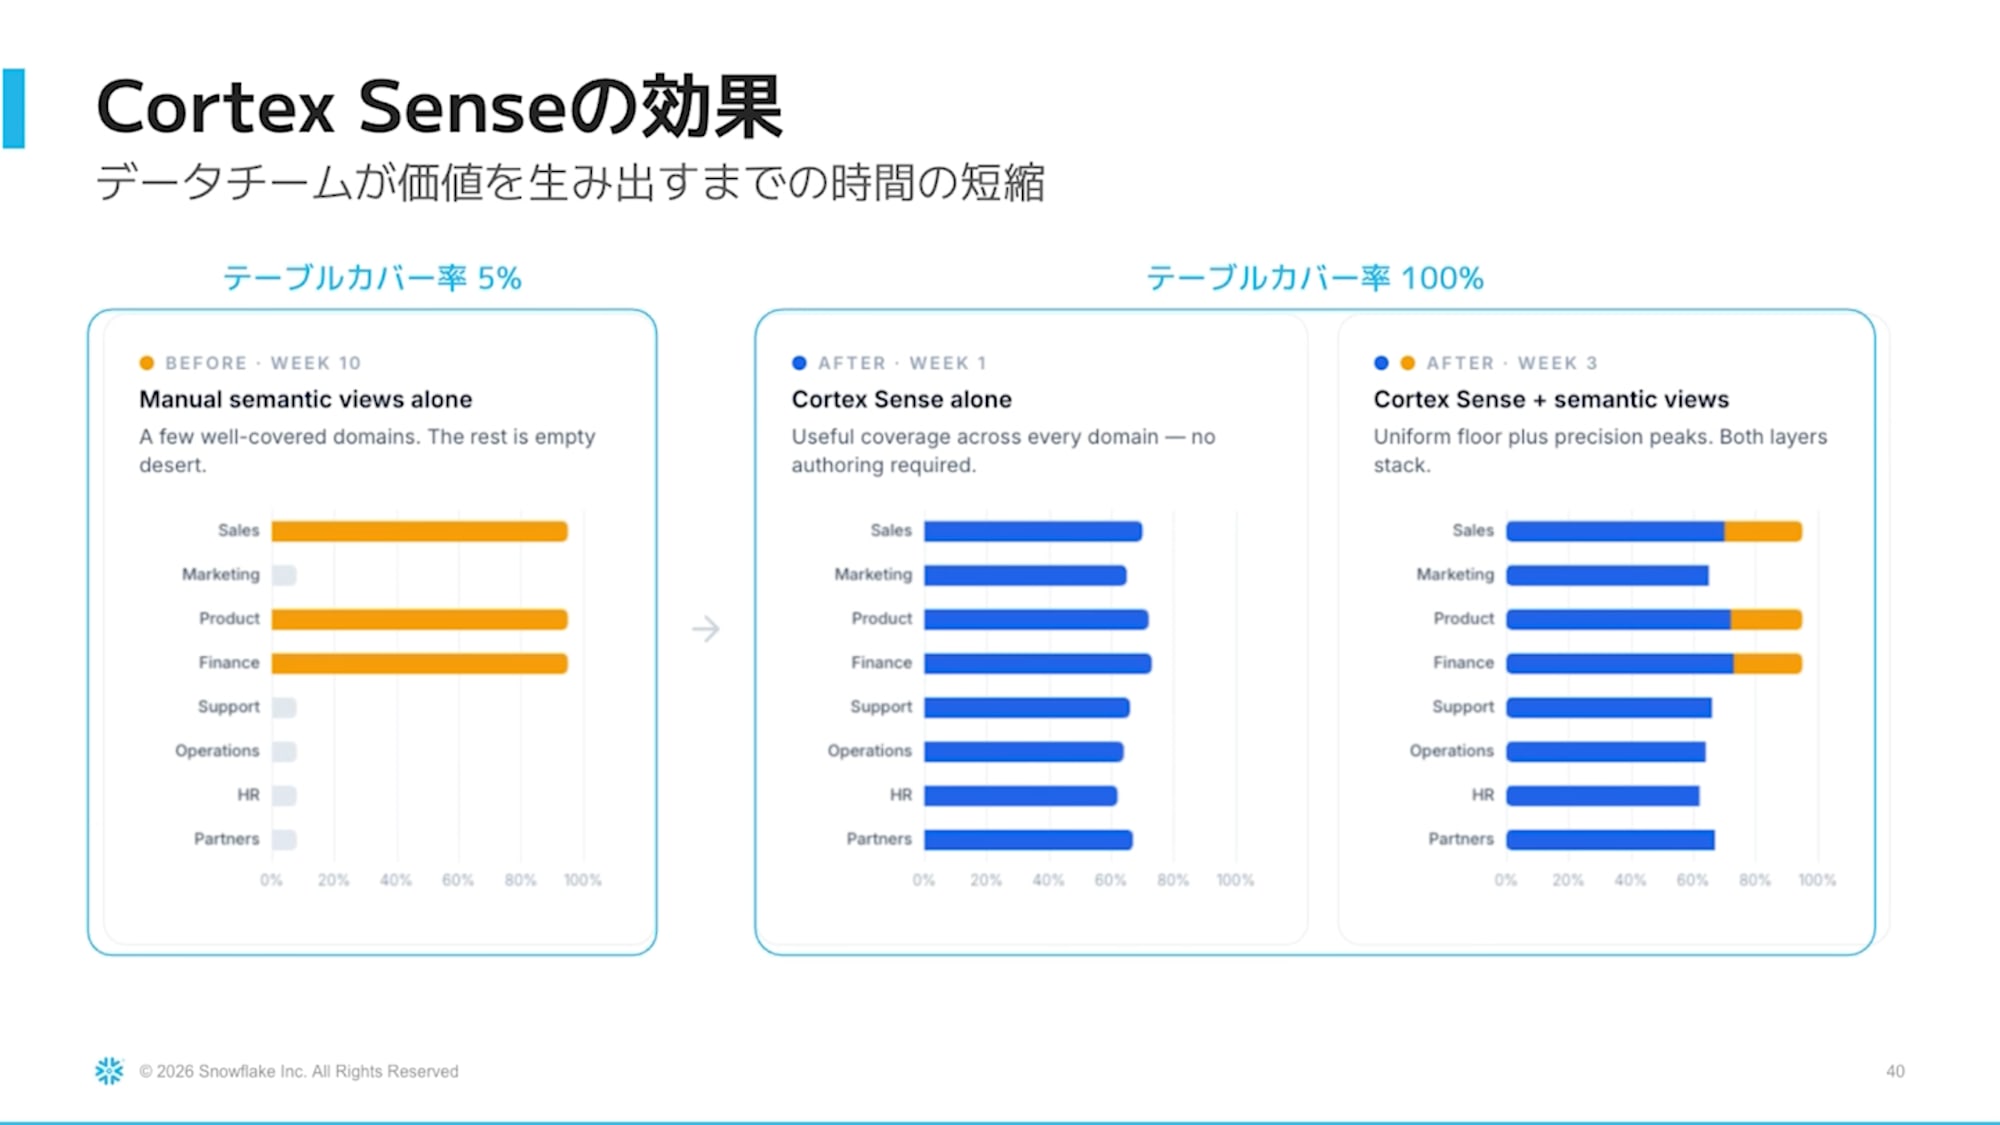The width and height of the screenshot is (2000, 1125).
Task: Click 'BEFORE · WEEK 10' label
Action: tap(263, 363)
